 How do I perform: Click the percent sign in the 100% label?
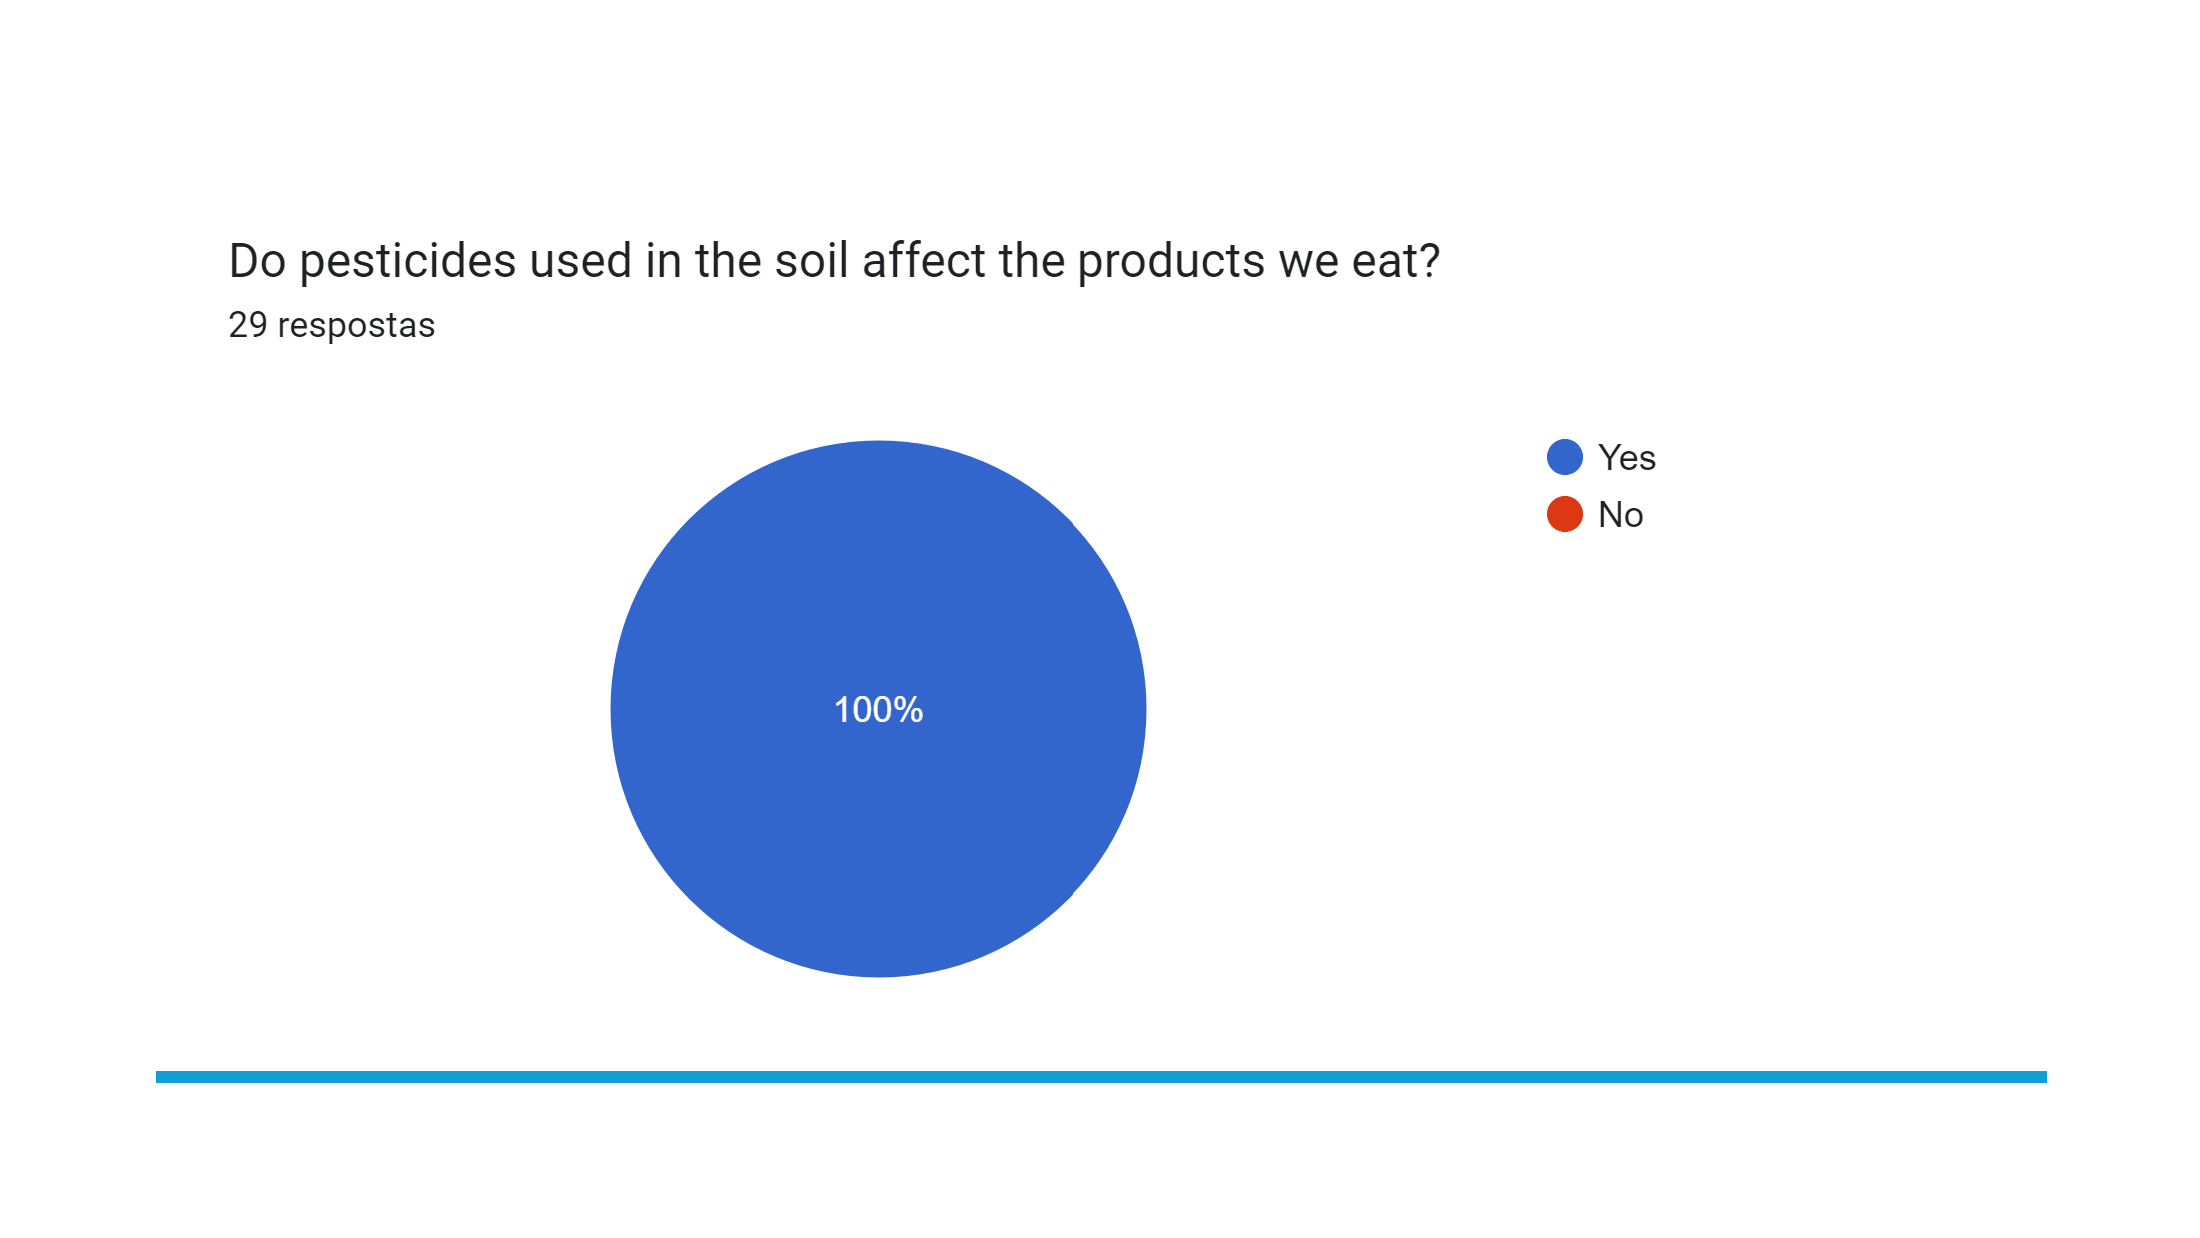908,710
